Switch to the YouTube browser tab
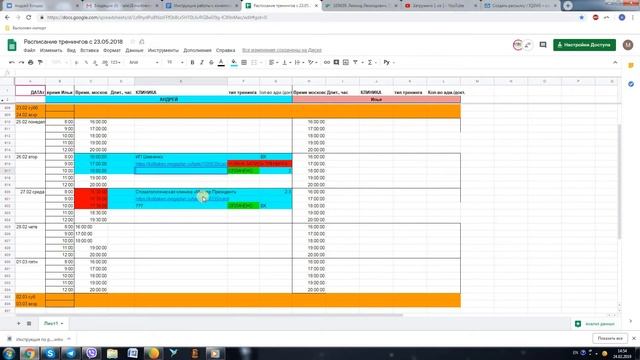 pyautogui.click(x=439, y=6)
